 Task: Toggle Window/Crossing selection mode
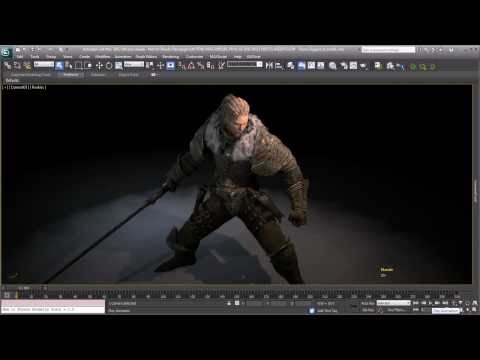(x=89, y=66)
